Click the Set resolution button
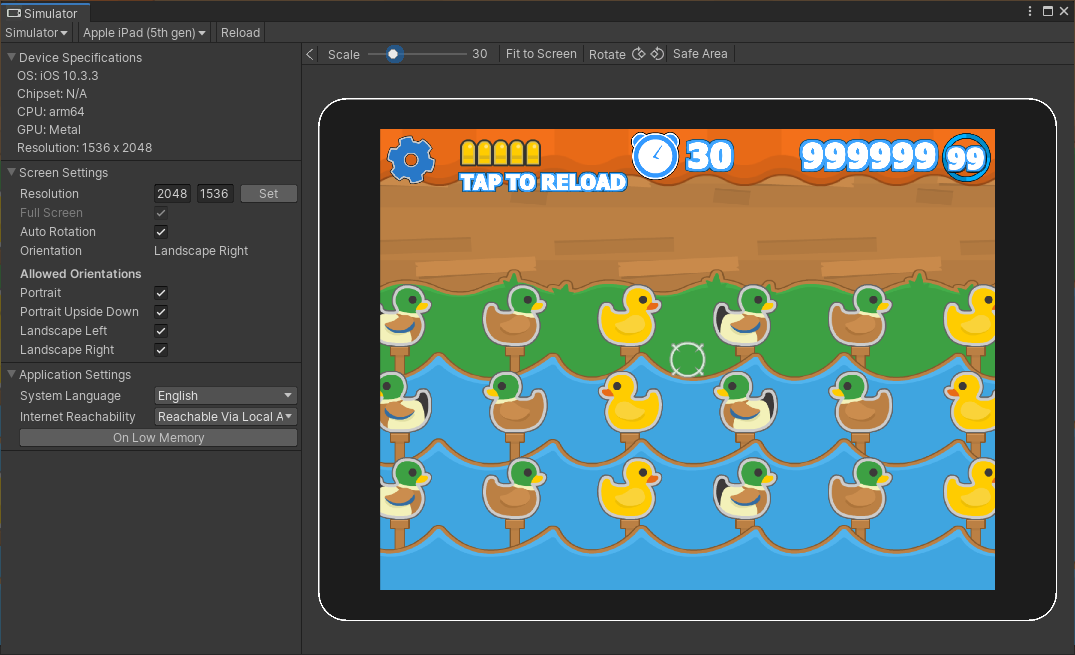This screenshot has height=655, width=1075. pos(269,193)
